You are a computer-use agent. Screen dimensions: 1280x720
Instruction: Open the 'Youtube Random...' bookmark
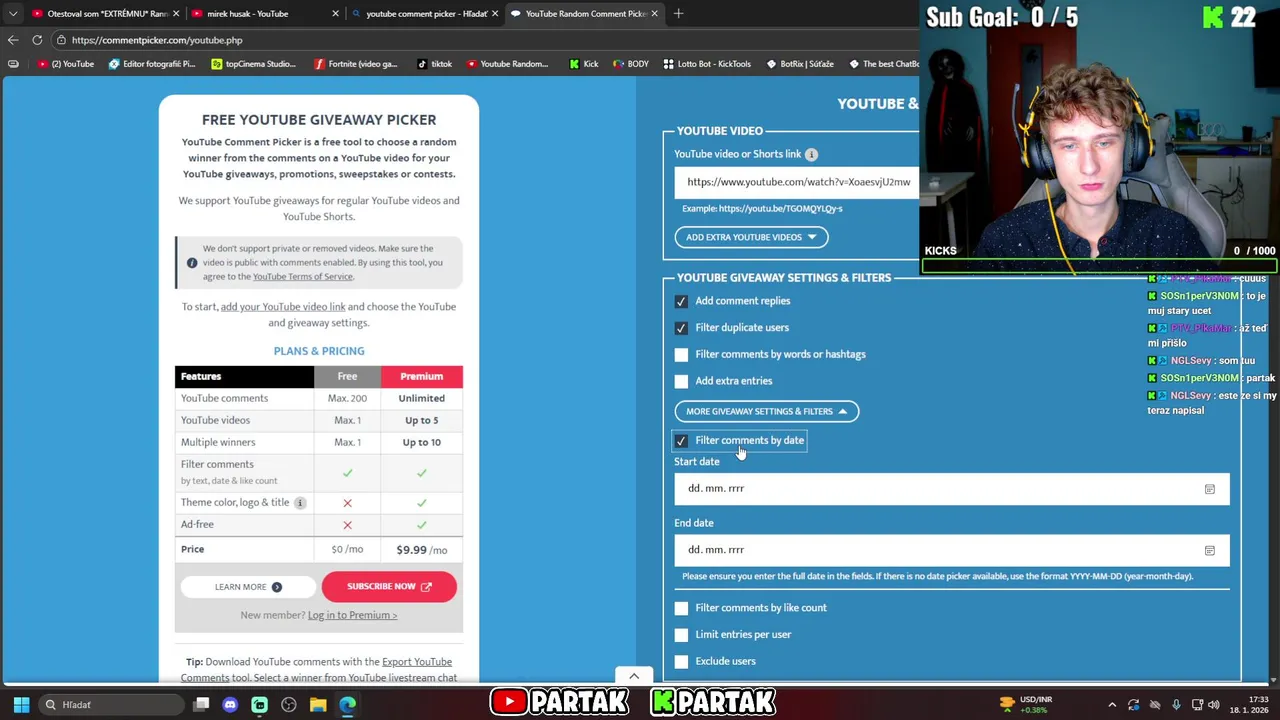pos(507,64)
